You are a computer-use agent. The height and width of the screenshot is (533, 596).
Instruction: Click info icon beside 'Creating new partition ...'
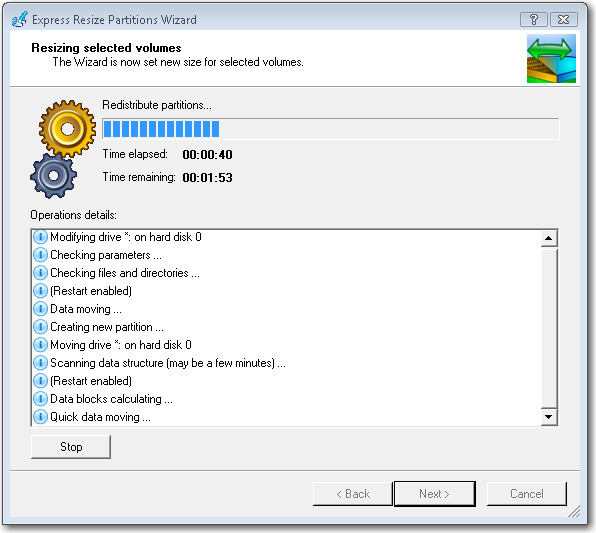(x=40, y=327)
